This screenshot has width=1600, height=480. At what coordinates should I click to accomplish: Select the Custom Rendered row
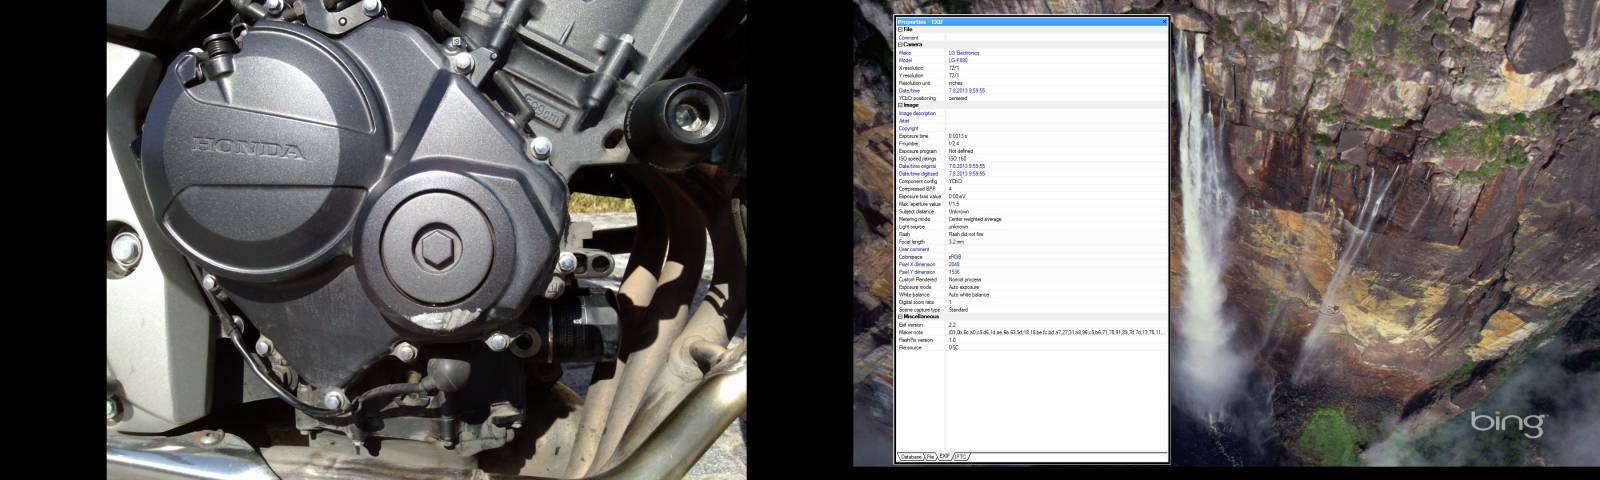1031,279
